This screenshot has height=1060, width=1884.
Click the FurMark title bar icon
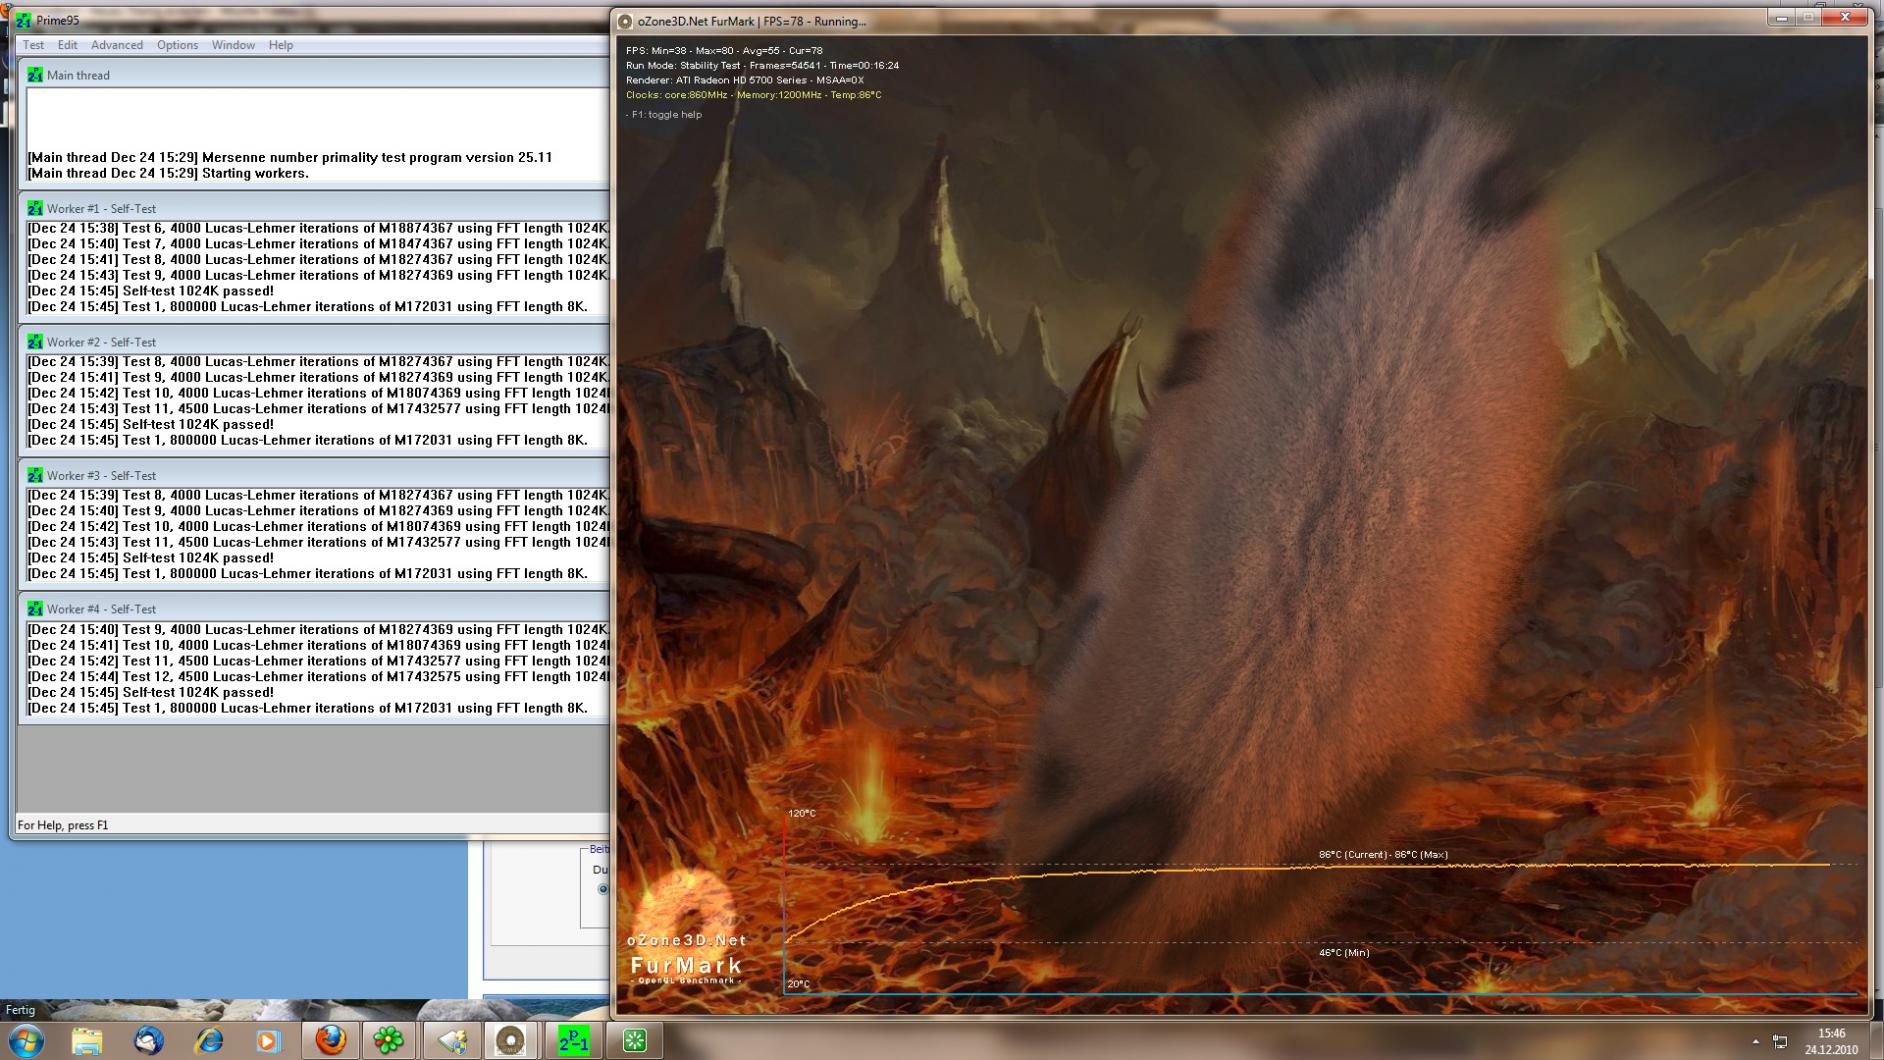tap(625, 21)
